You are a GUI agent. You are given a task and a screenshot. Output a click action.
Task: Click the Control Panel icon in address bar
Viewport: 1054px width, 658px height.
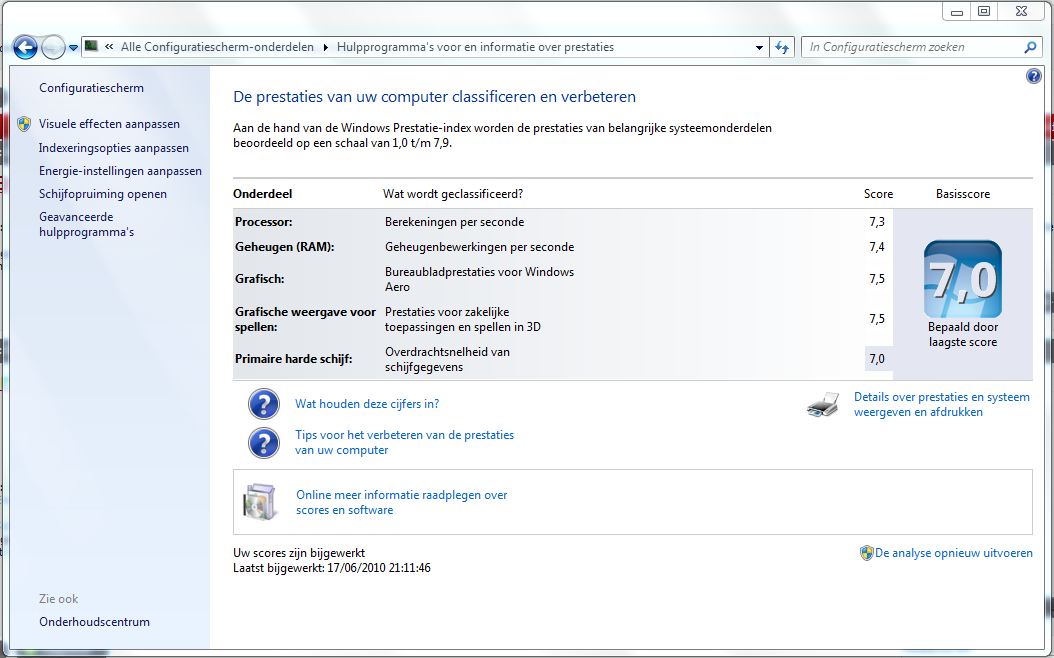point(91,46)
